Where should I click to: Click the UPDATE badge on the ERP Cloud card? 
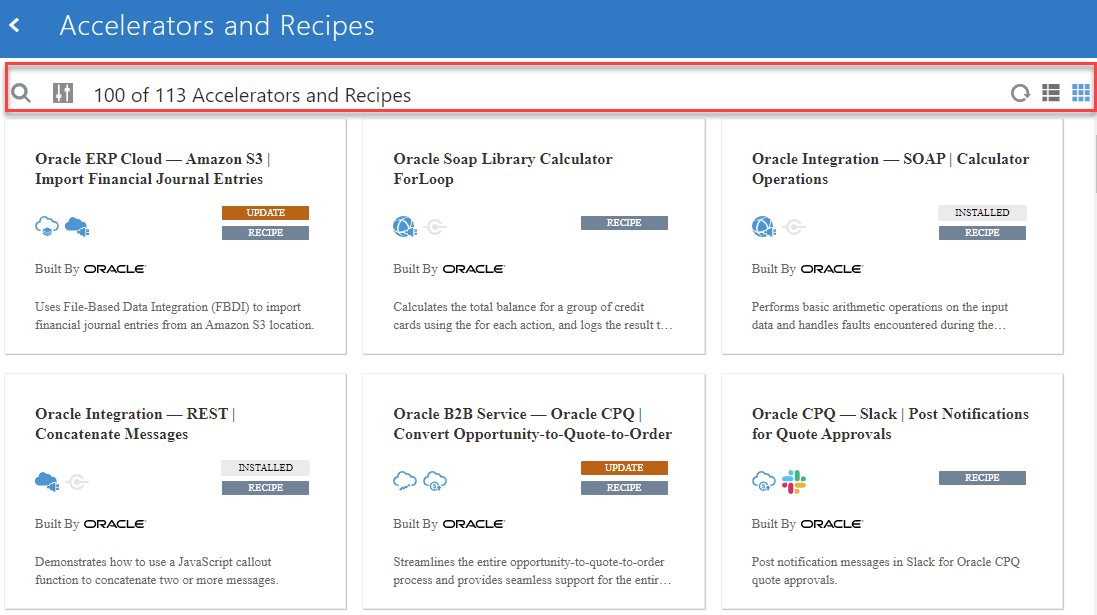[265, 212]
